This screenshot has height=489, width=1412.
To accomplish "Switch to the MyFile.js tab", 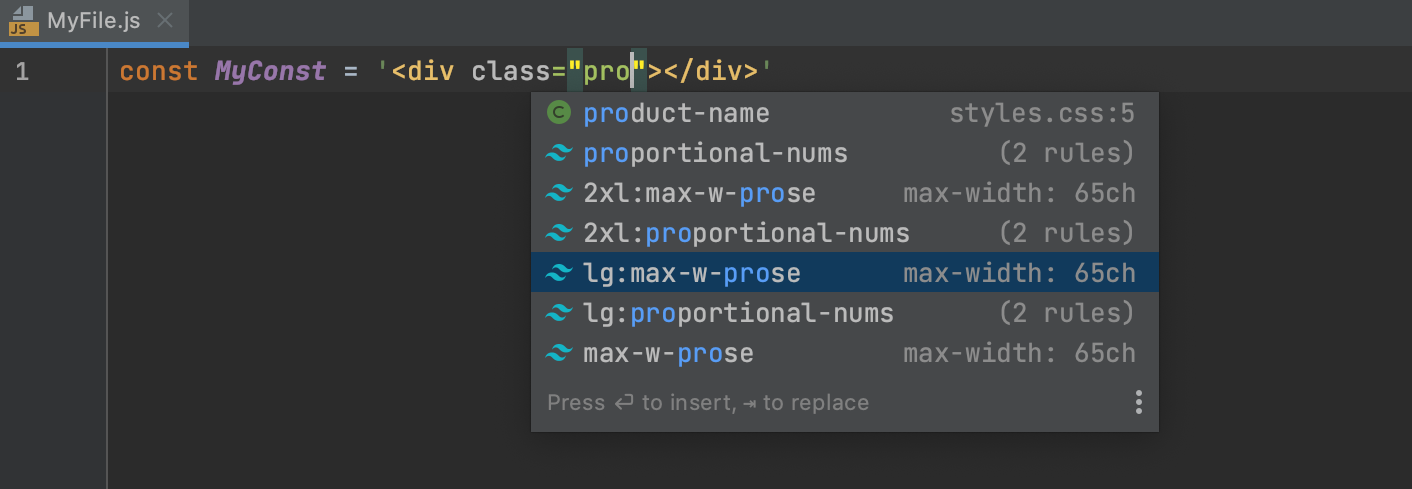I will tap(93, 21).
